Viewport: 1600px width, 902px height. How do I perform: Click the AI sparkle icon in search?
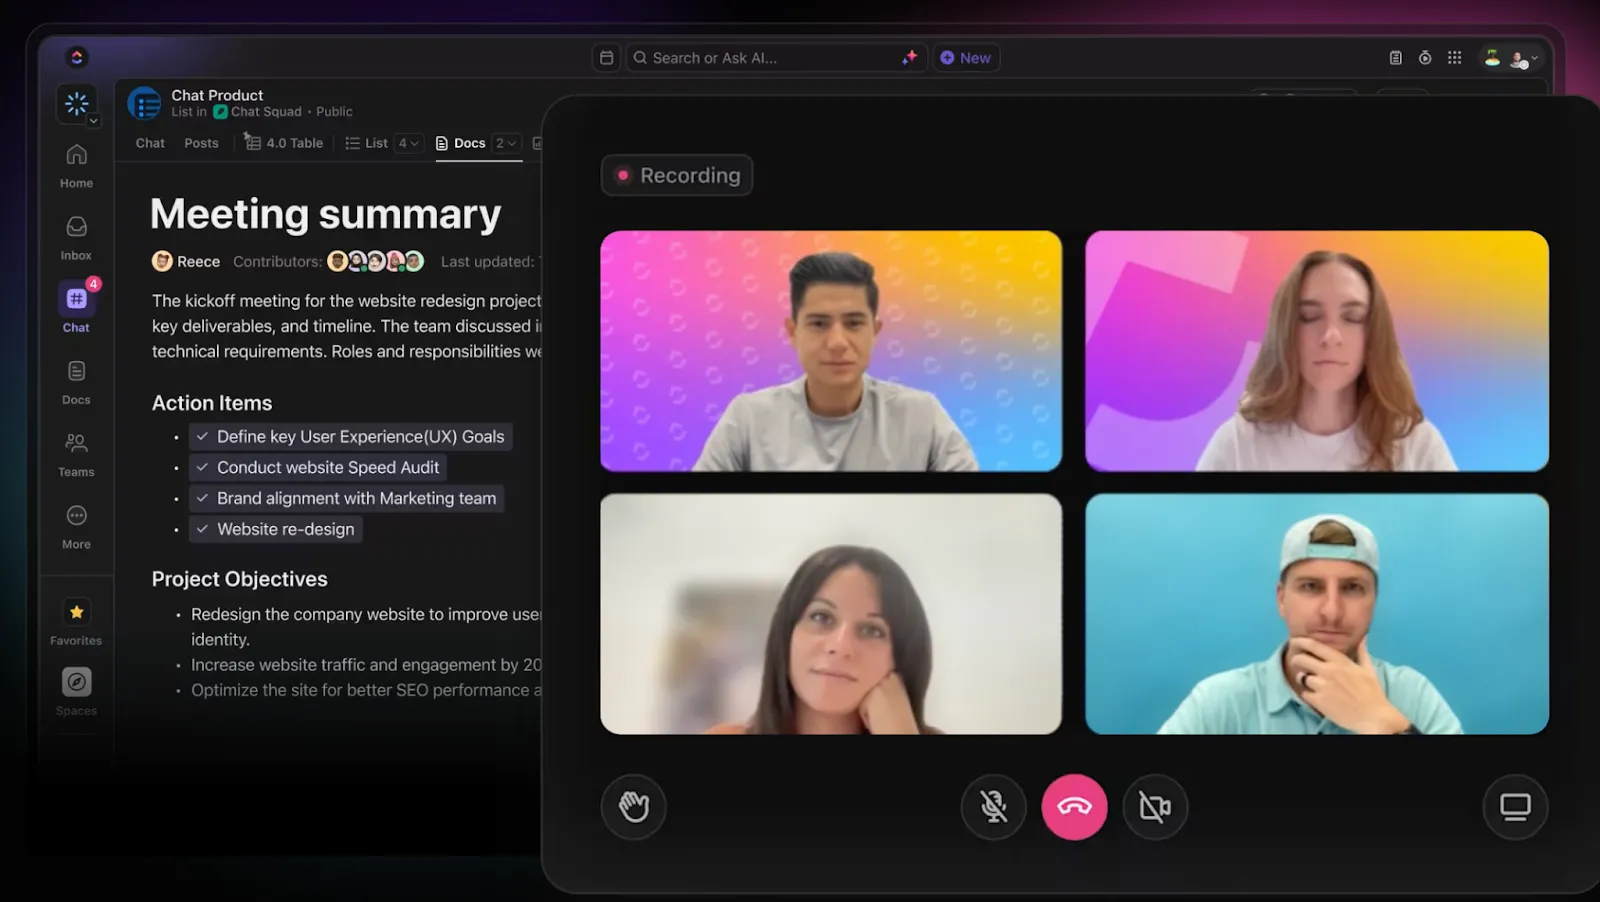(909, 58)
